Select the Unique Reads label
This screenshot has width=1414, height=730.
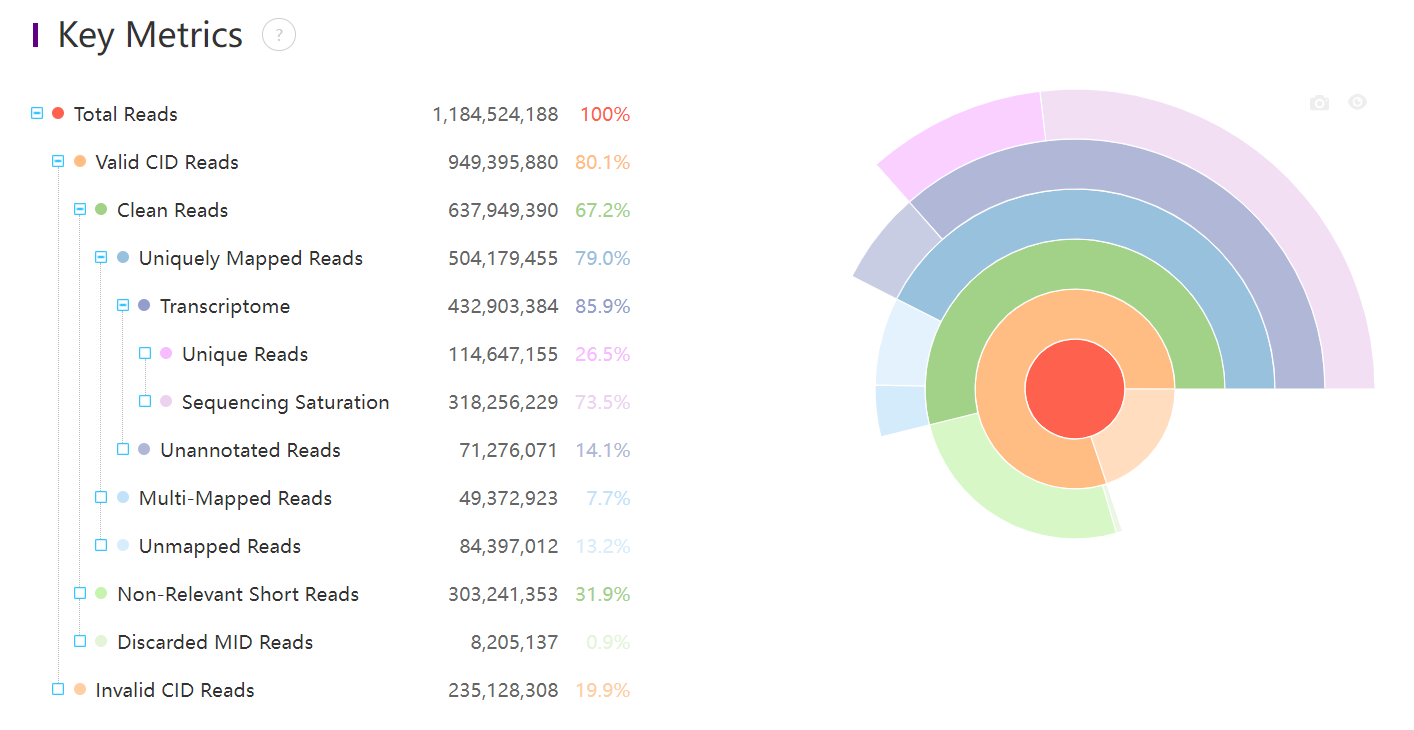245,354
